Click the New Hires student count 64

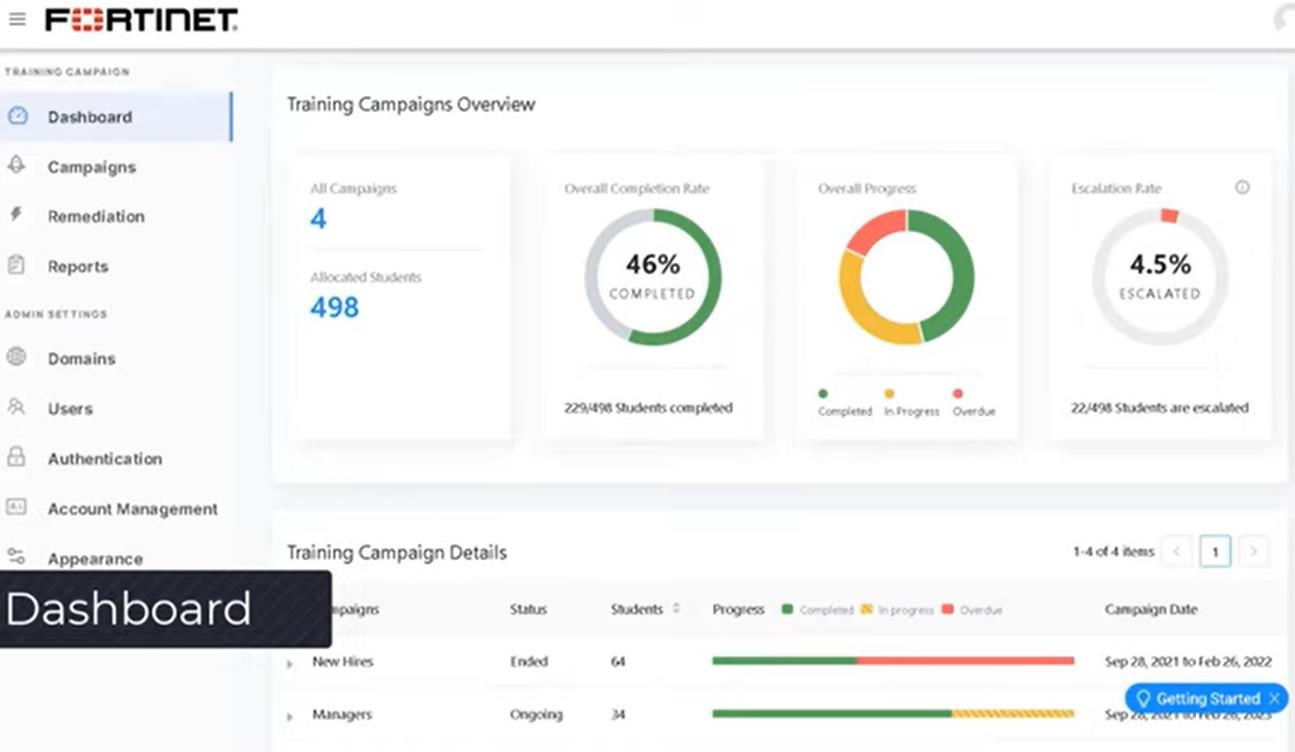(618, 662)
